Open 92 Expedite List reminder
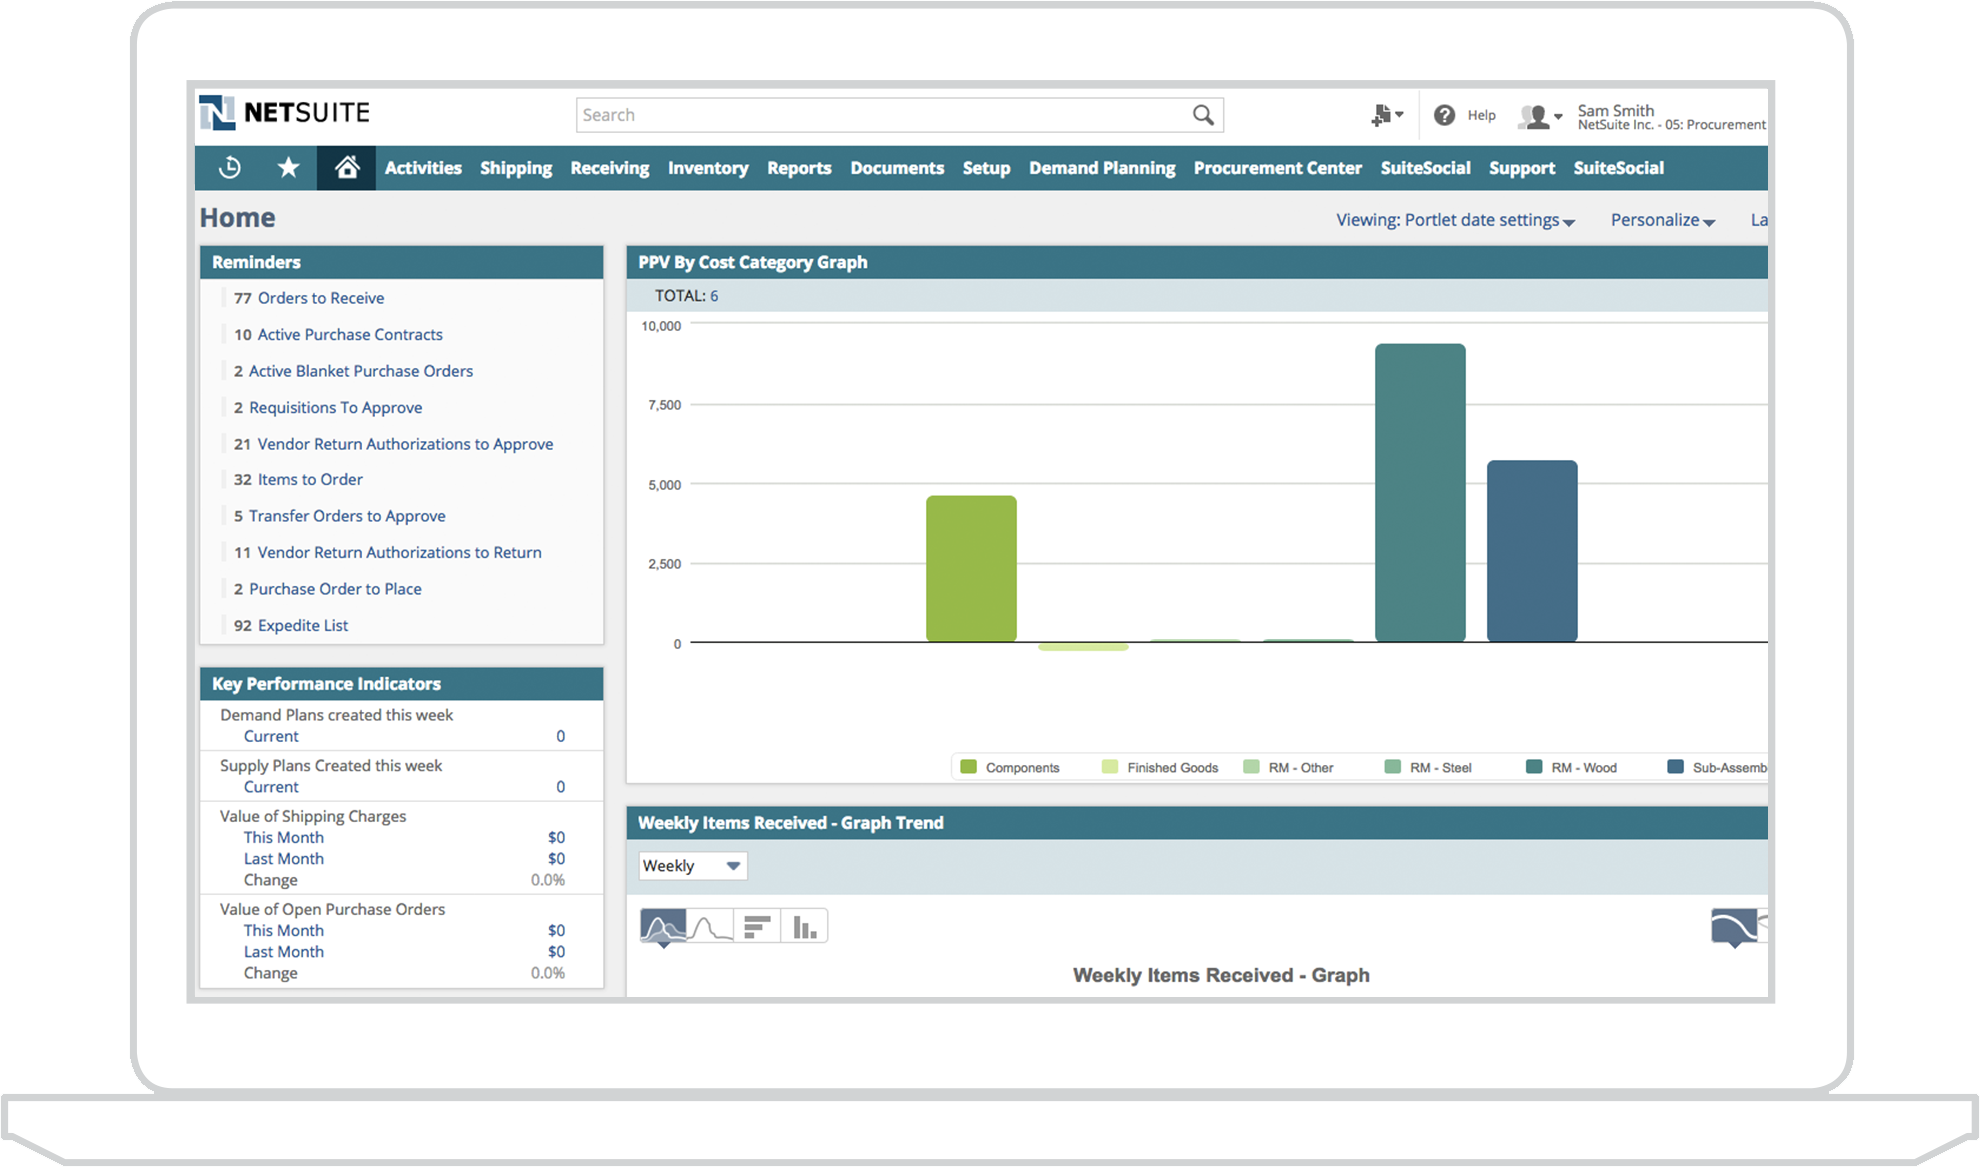Image resolution: width=1980 pixels, height=1167 pixels. (291, 625)
